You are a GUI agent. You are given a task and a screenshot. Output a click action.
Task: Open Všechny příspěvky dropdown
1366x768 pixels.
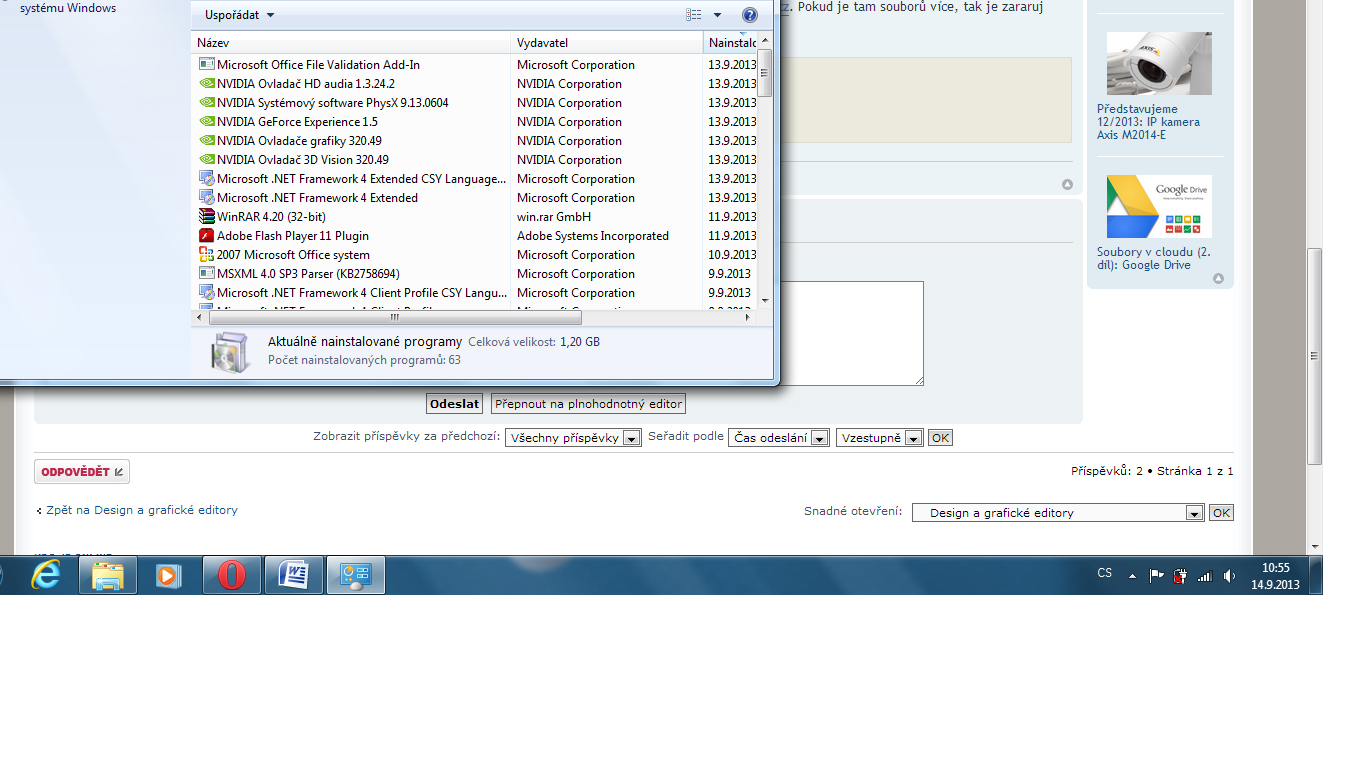coord(573,438)
